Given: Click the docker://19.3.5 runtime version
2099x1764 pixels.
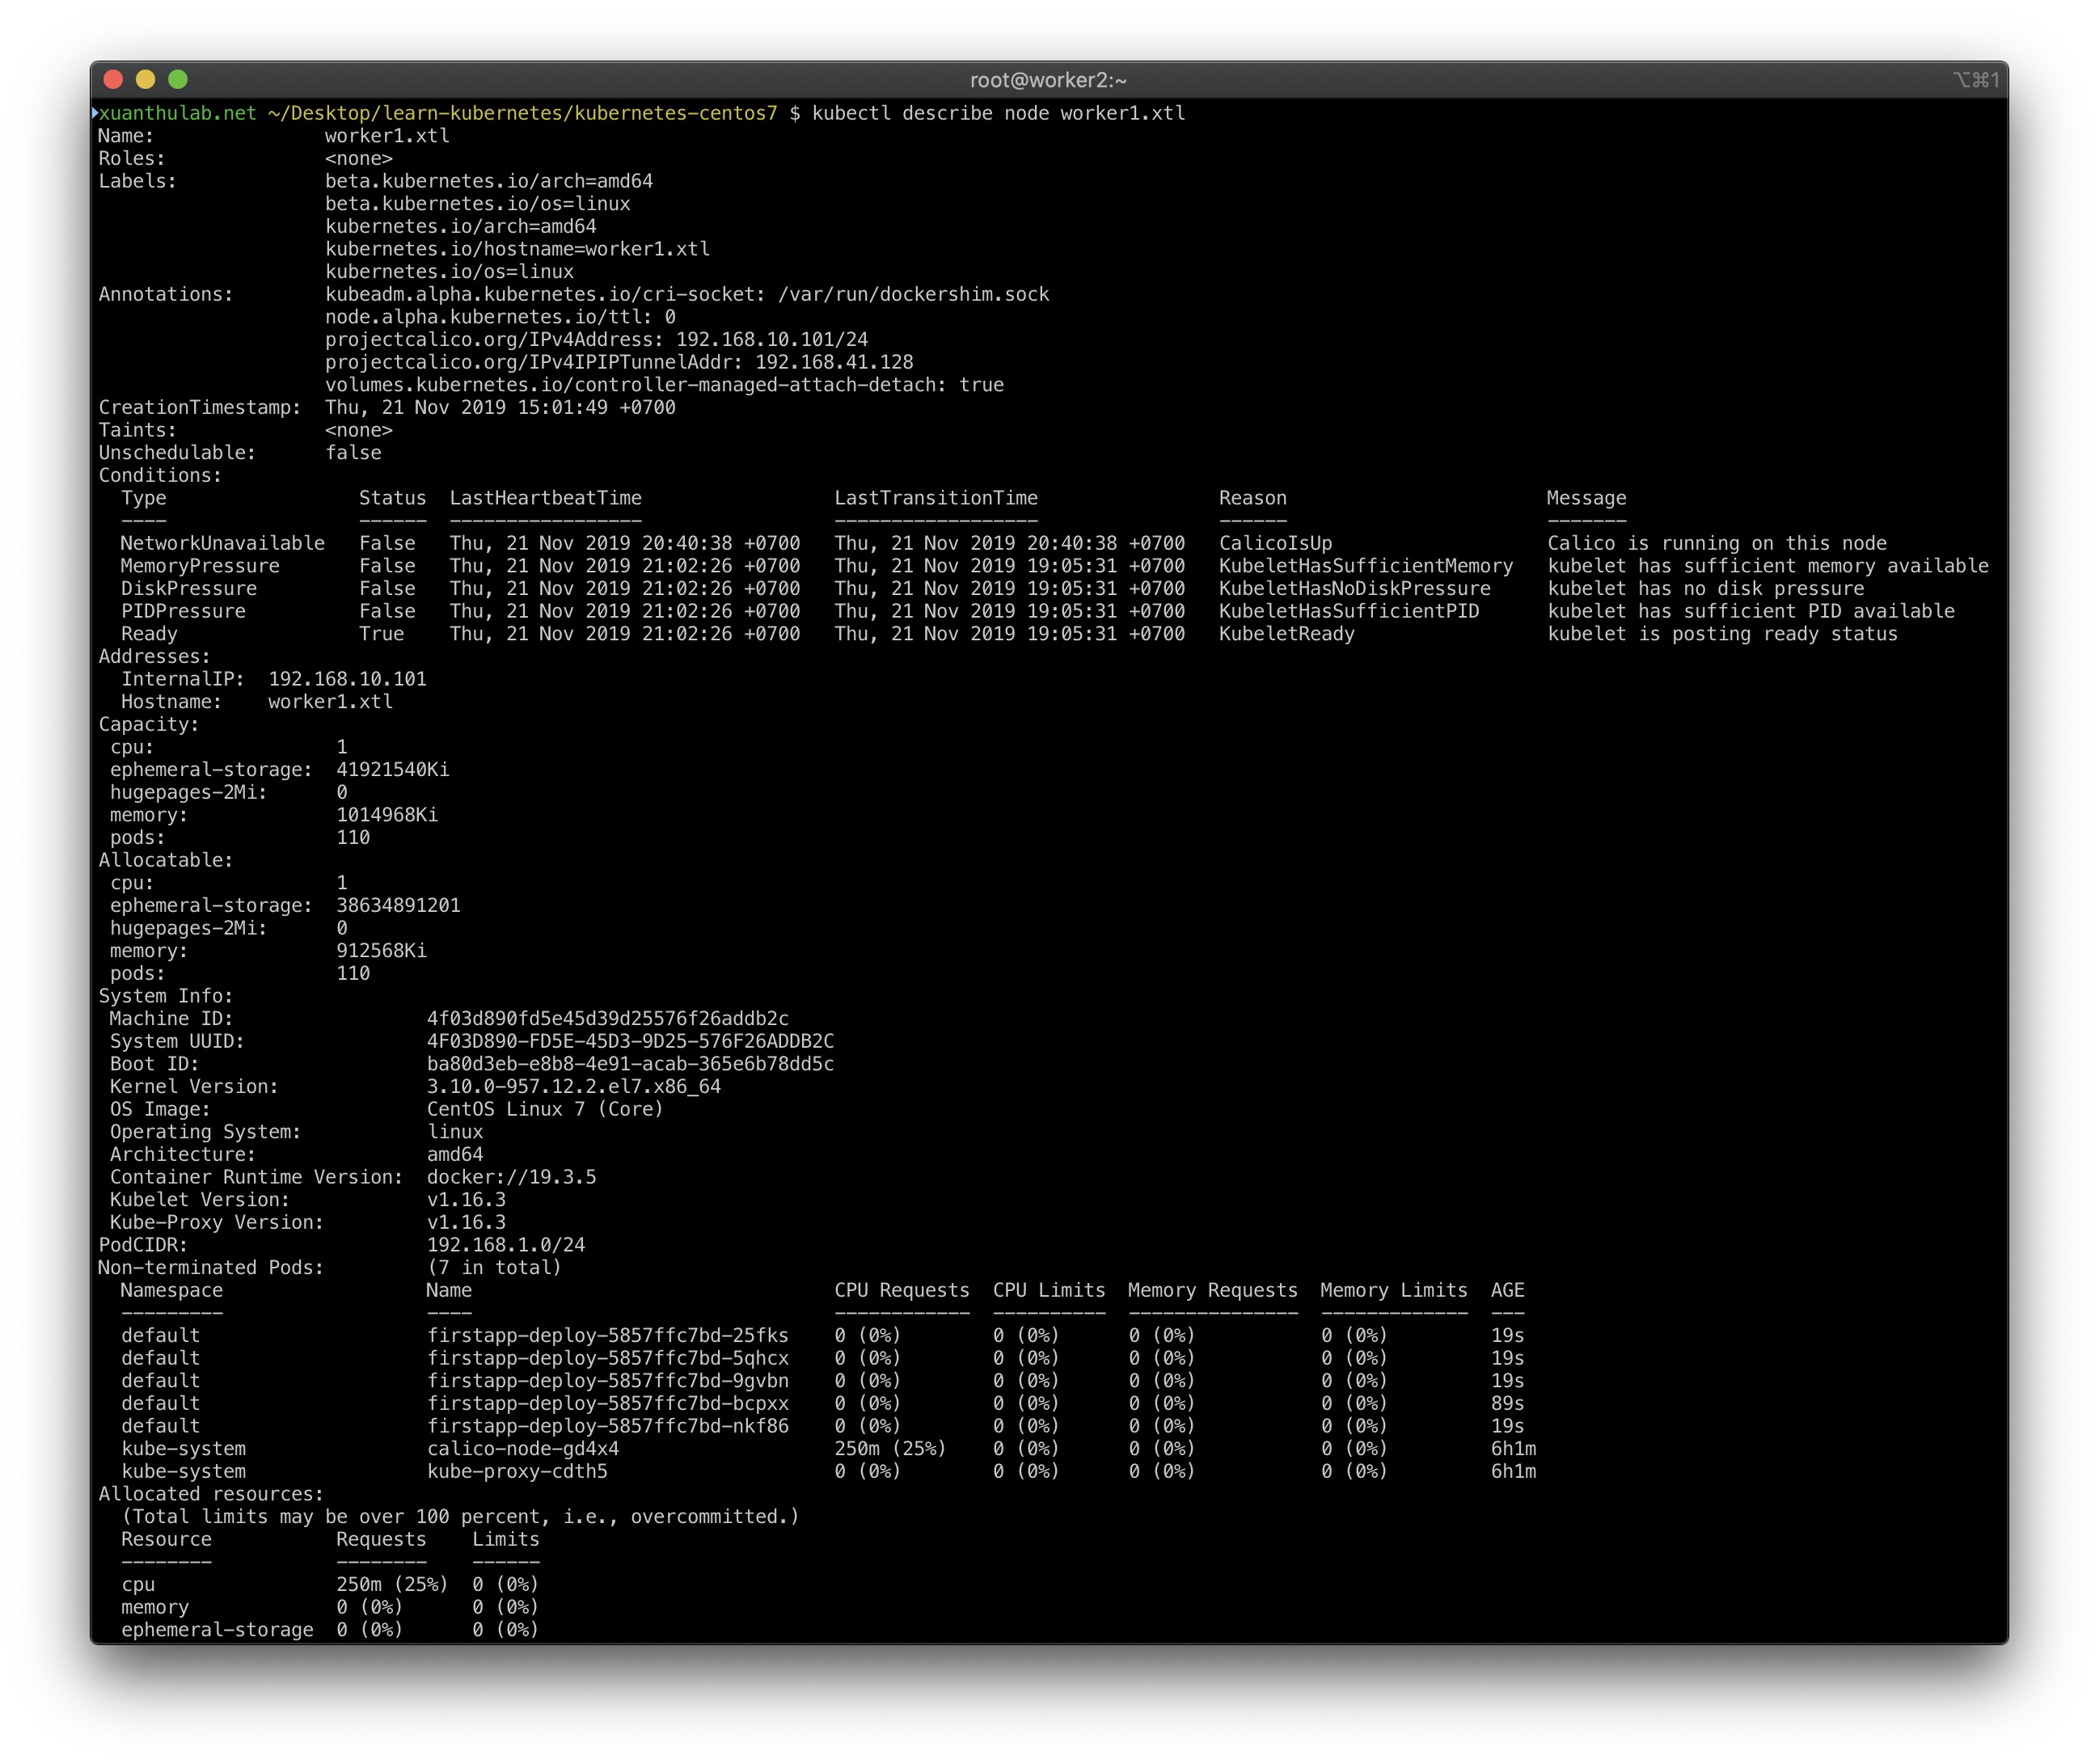Looking at the screenshot, I should click(511, 1177).
